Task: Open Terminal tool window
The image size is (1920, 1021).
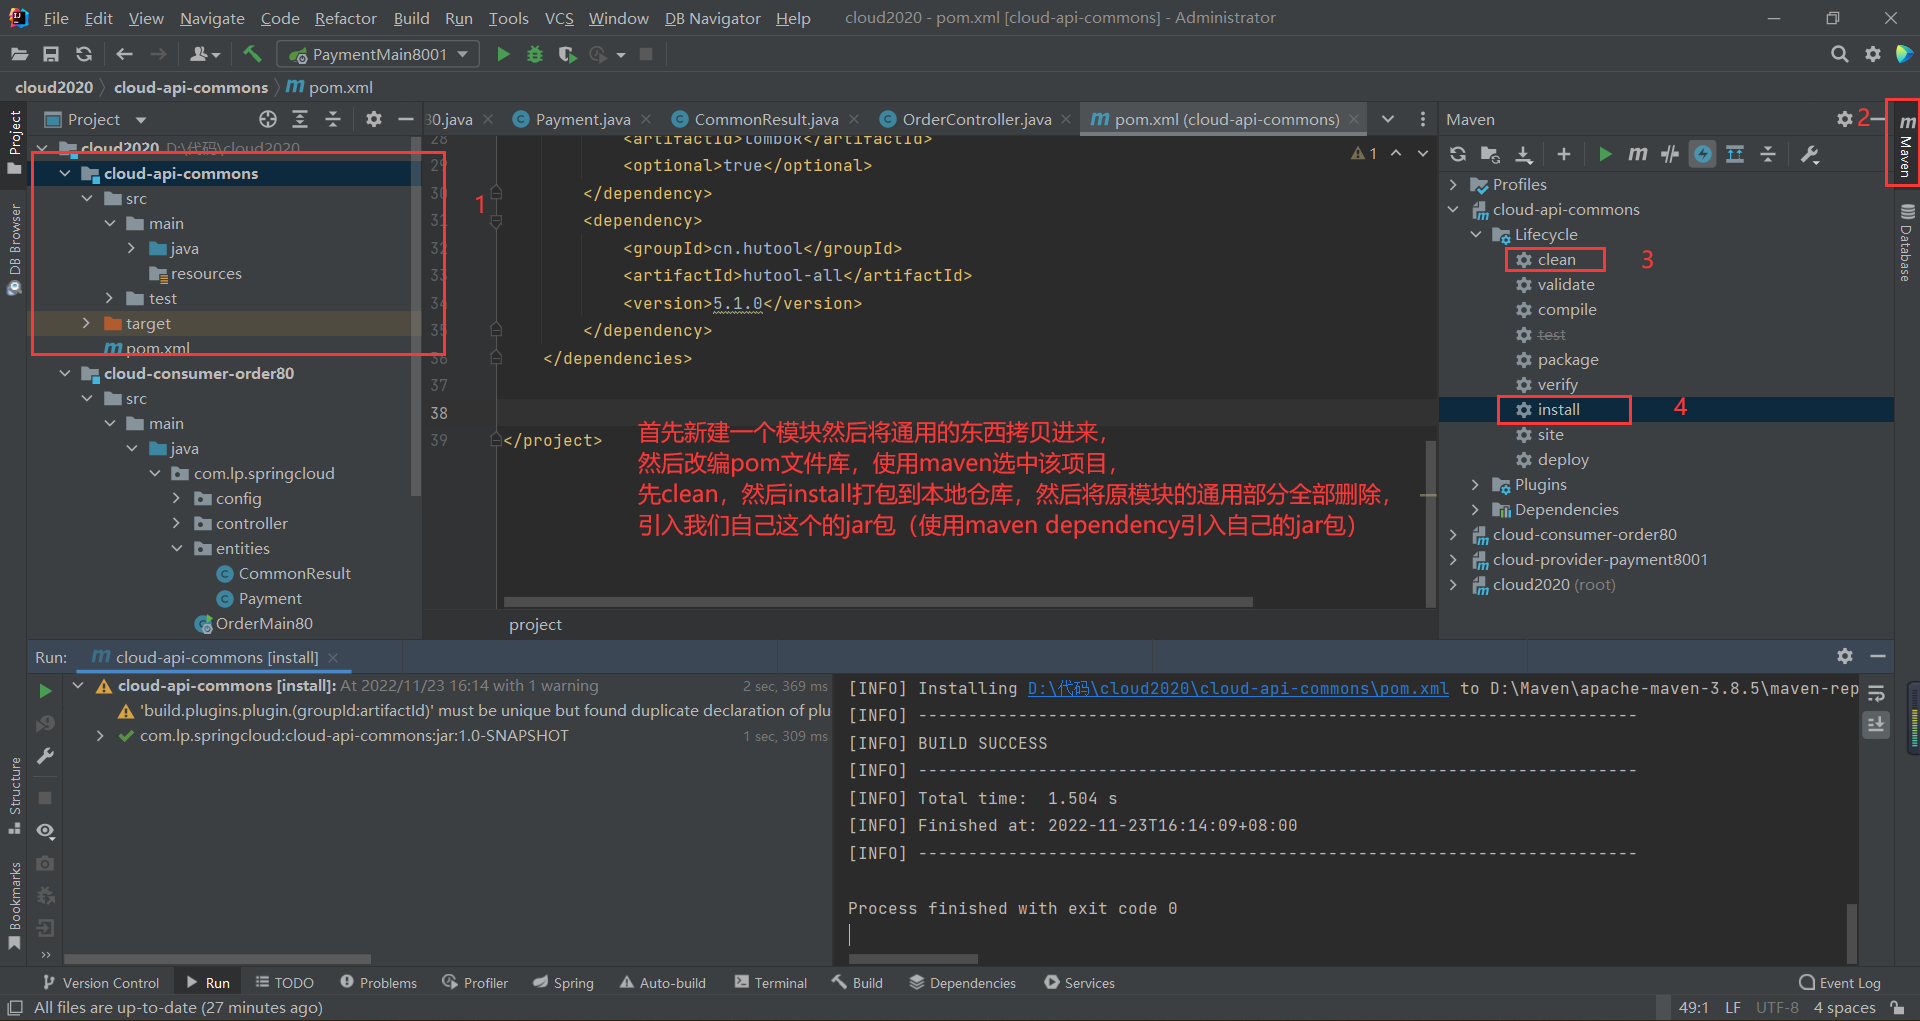Action: [770, 983]
